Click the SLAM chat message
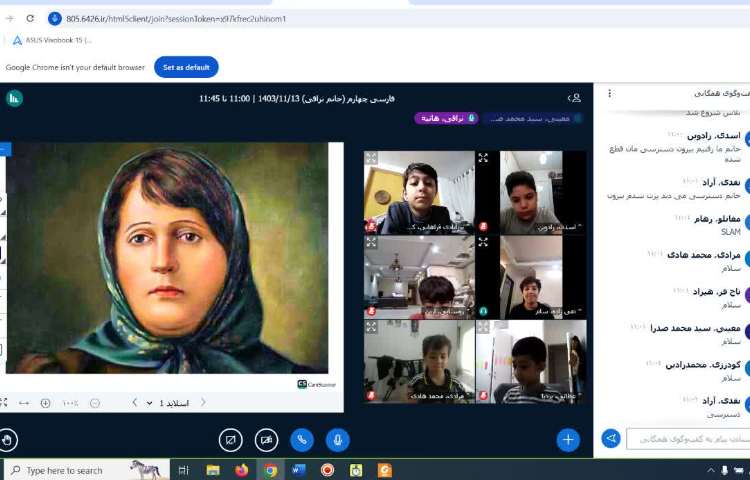Image resolution: width=750 pixels, height=480 pixels. (730, 232)
